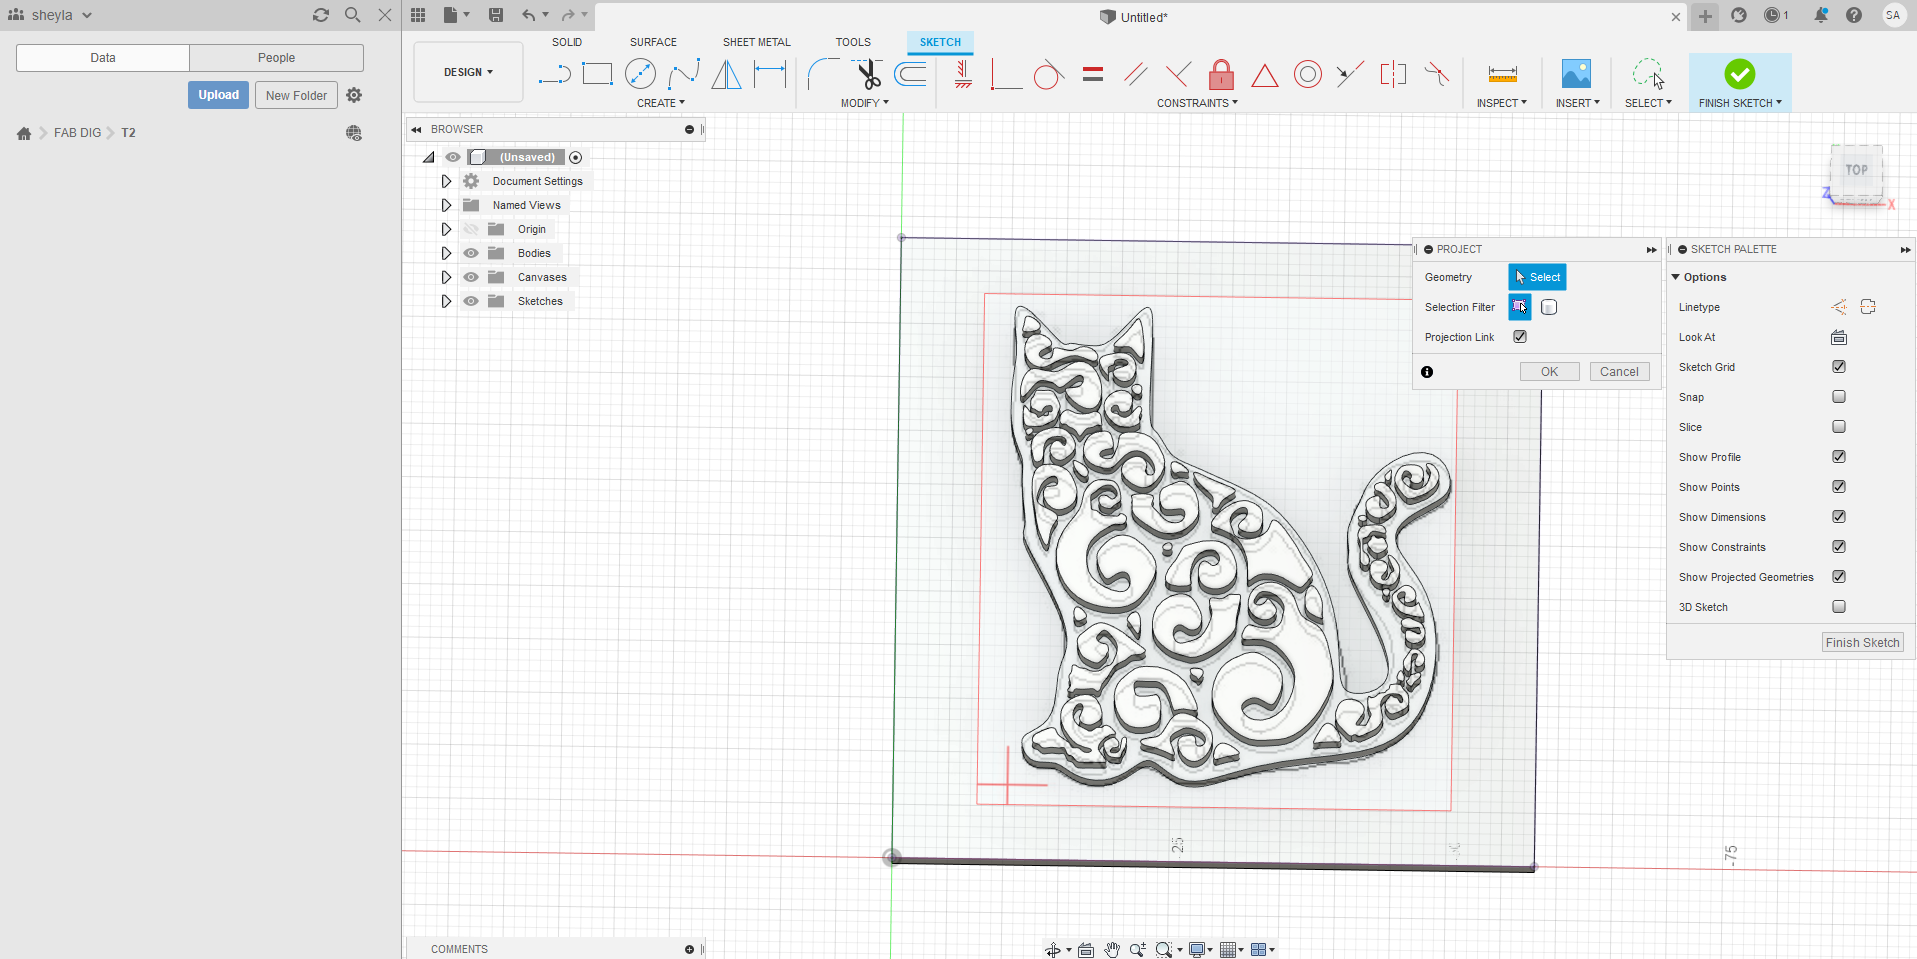Click the green Finish Sketch checkmark

coord(1739,74)
